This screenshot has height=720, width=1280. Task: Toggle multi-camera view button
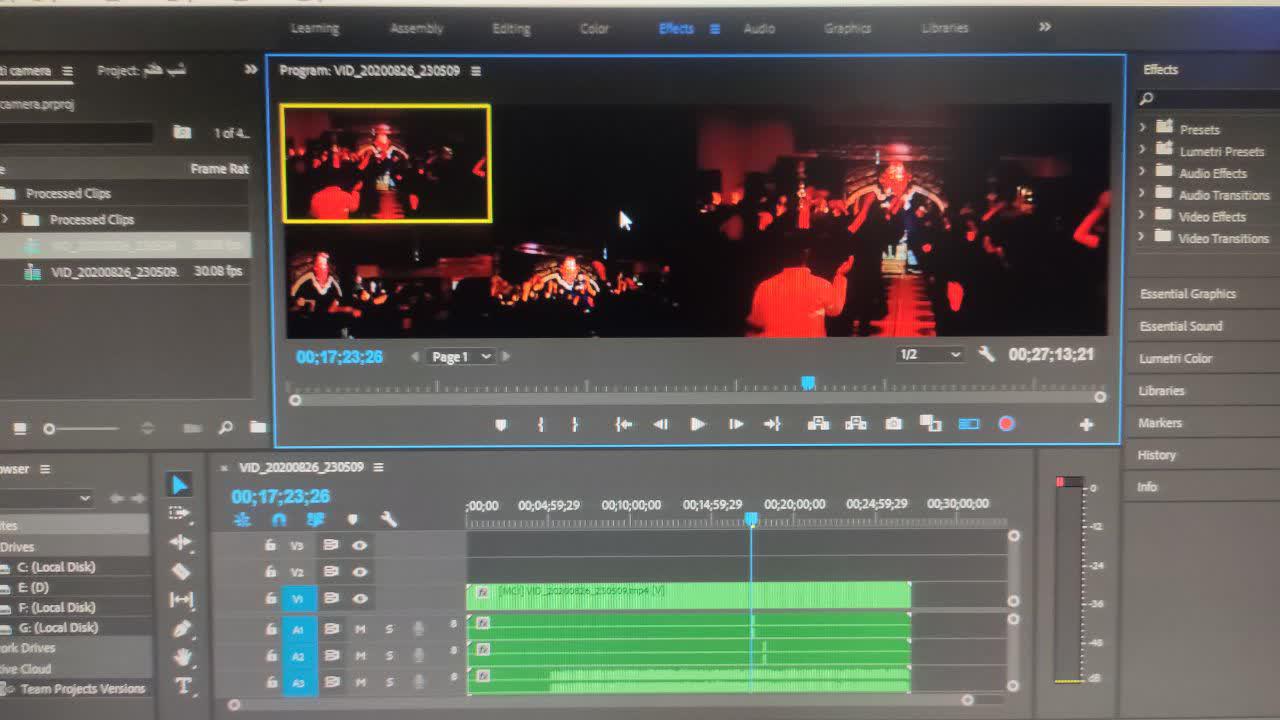969,424
